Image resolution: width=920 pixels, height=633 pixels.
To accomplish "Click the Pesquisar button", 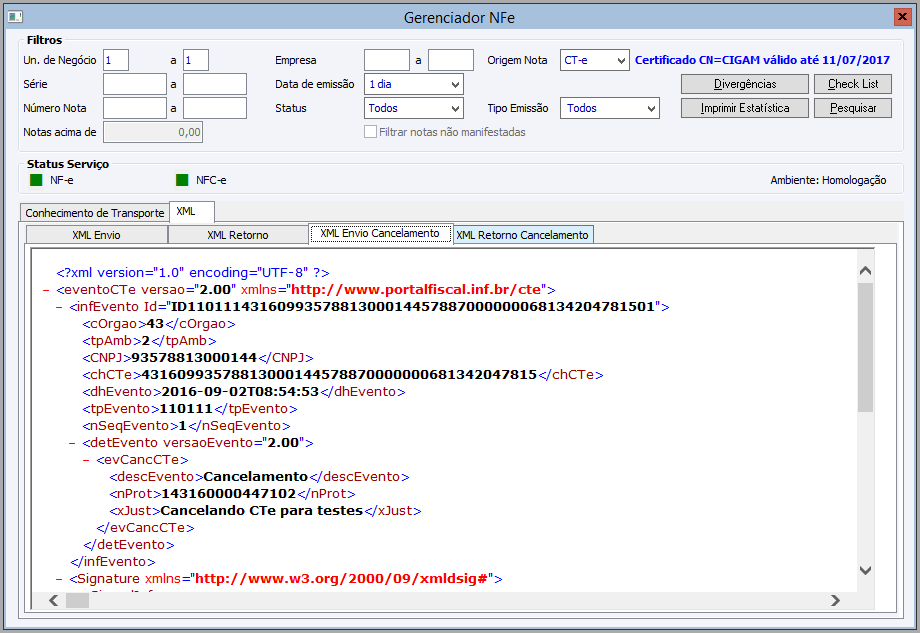I will click(852, 108).
